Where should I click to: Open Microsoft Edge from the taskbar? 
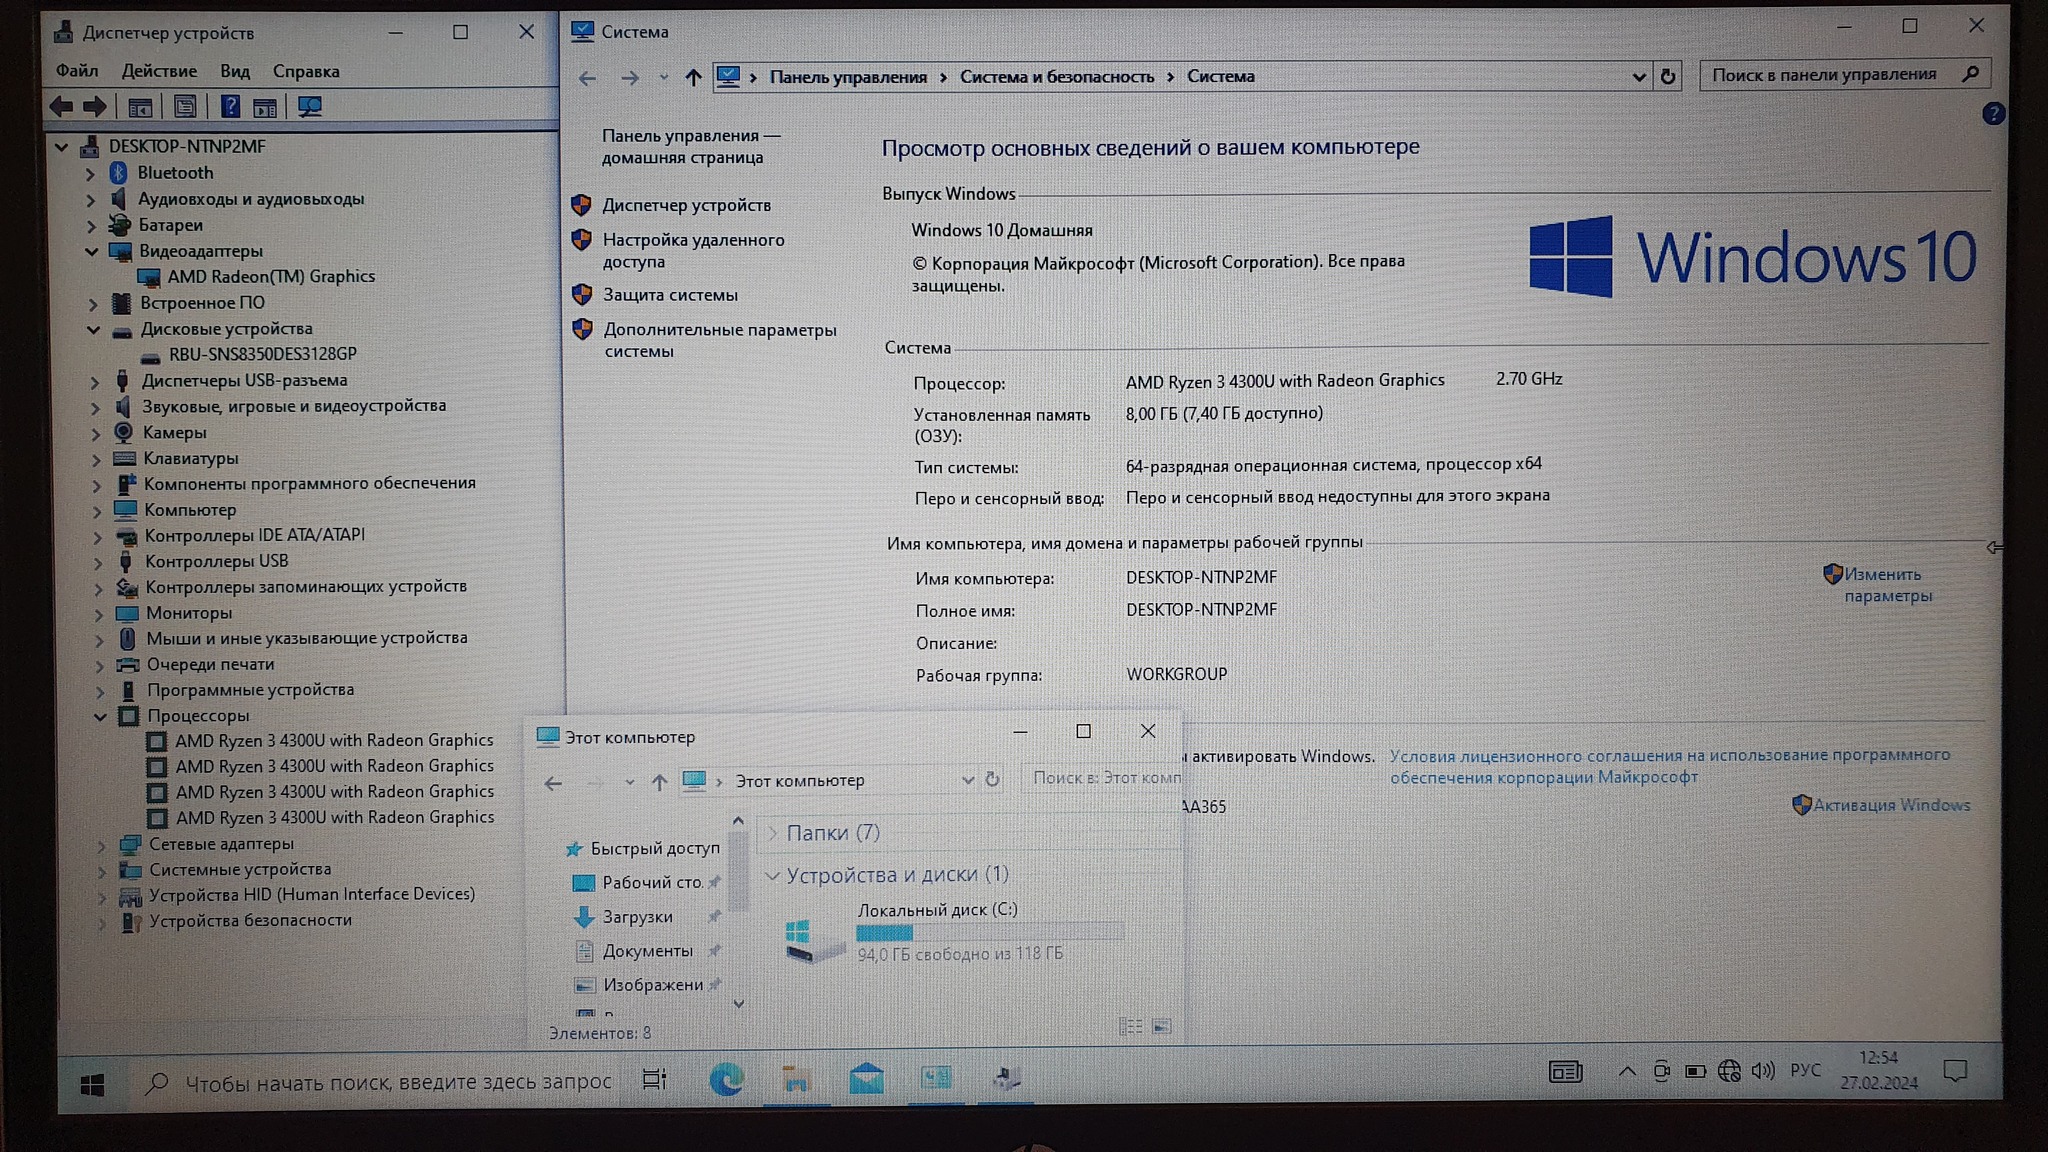(726, 1078)
